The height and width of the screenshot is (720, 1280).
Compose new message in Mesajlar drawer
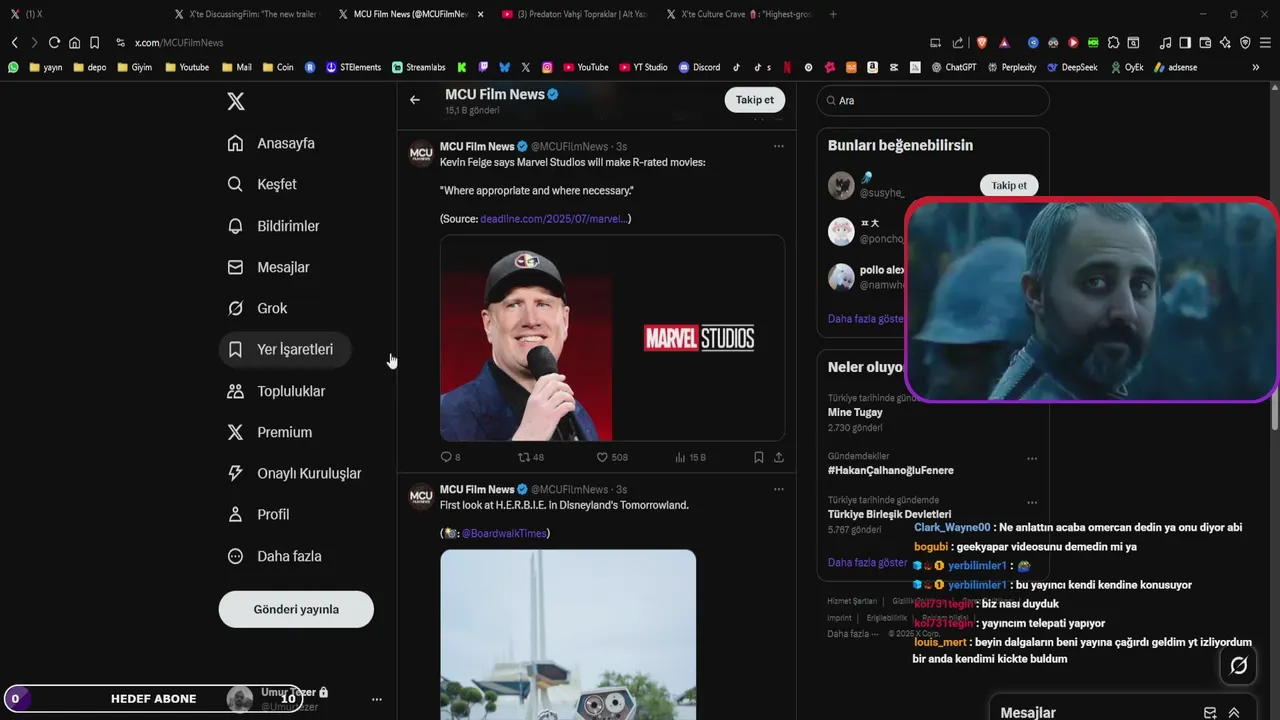point(1210,713)
